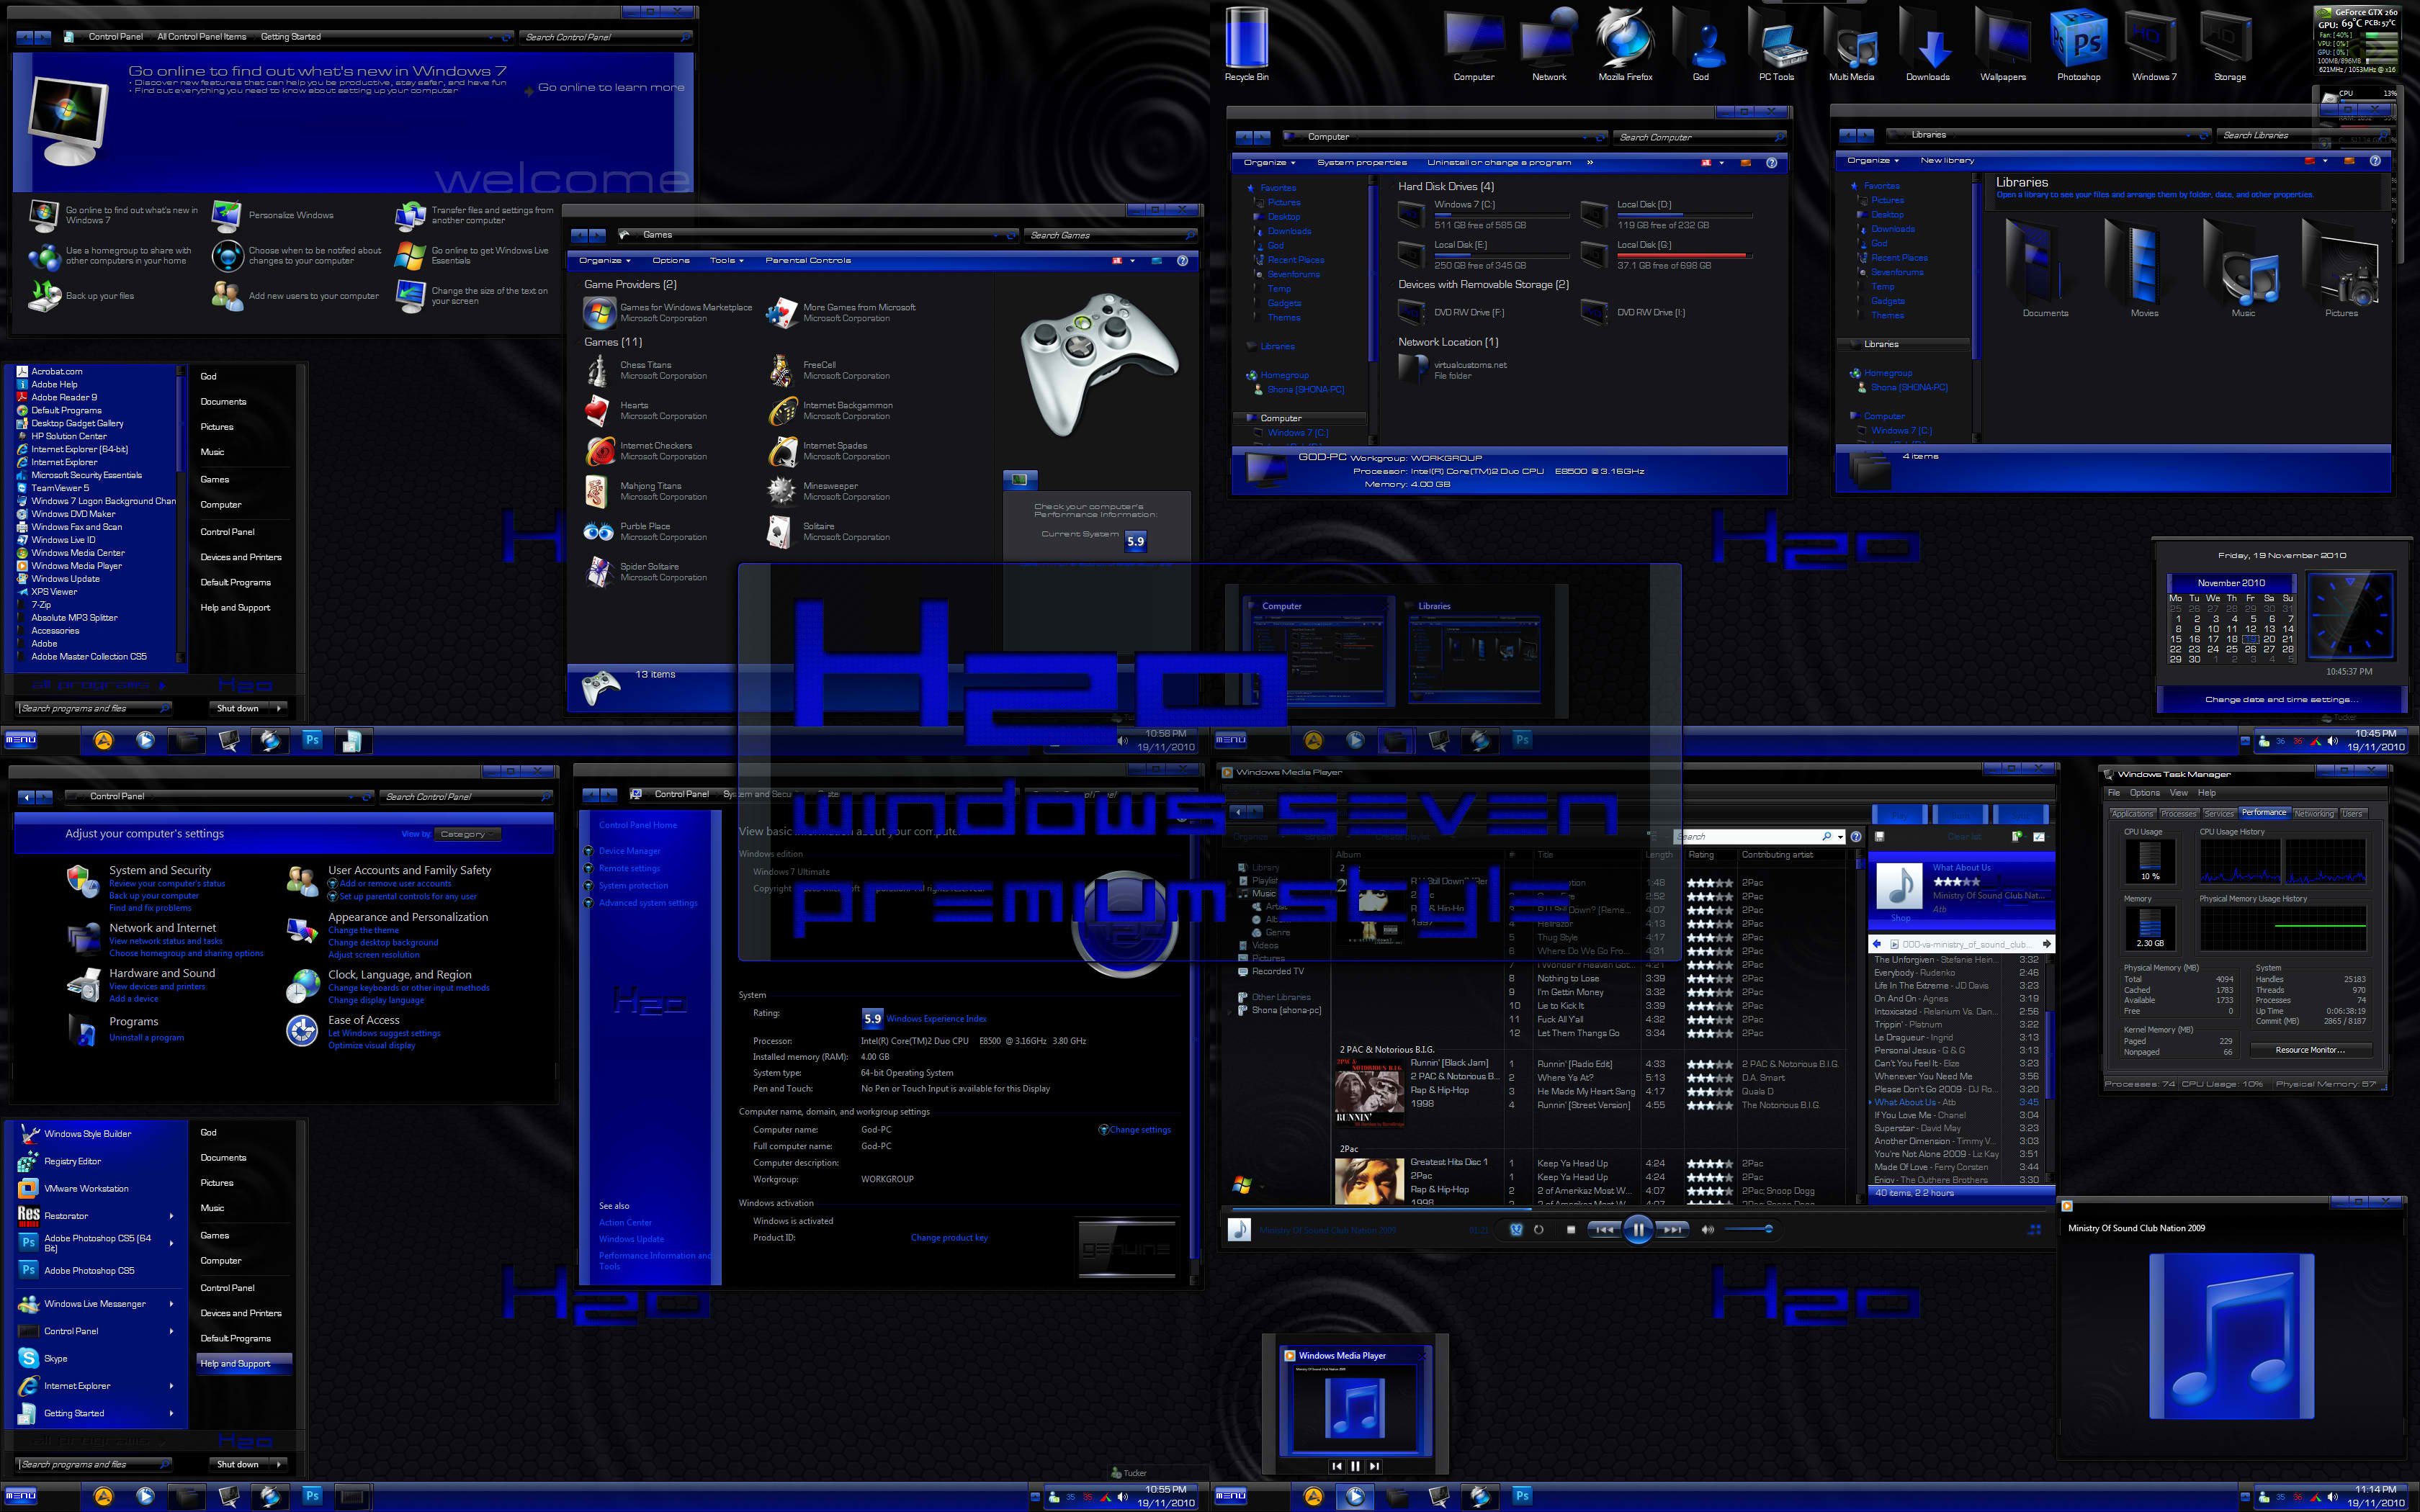The height and width of the screenshot is (1512, 2420).
Task: Expand Organize menu in the Games window
Action: (605, 260)
